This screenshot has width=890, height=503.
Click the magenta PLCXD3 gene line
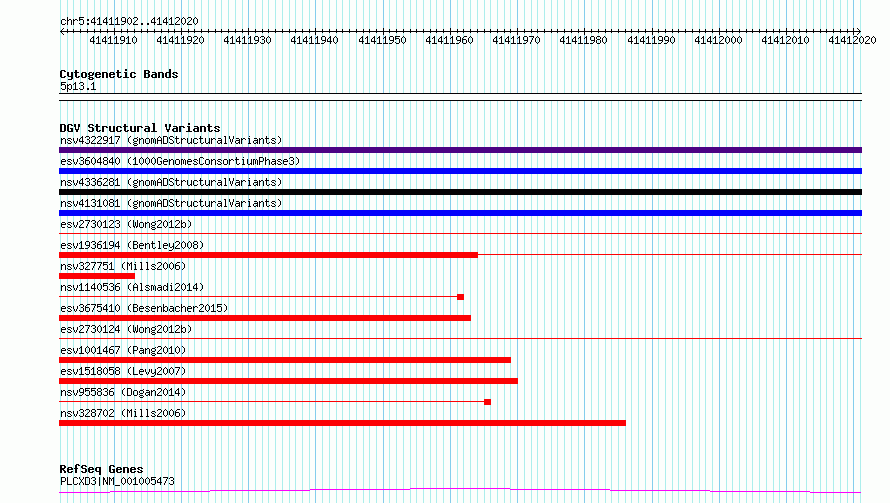(x=460, y=490)
